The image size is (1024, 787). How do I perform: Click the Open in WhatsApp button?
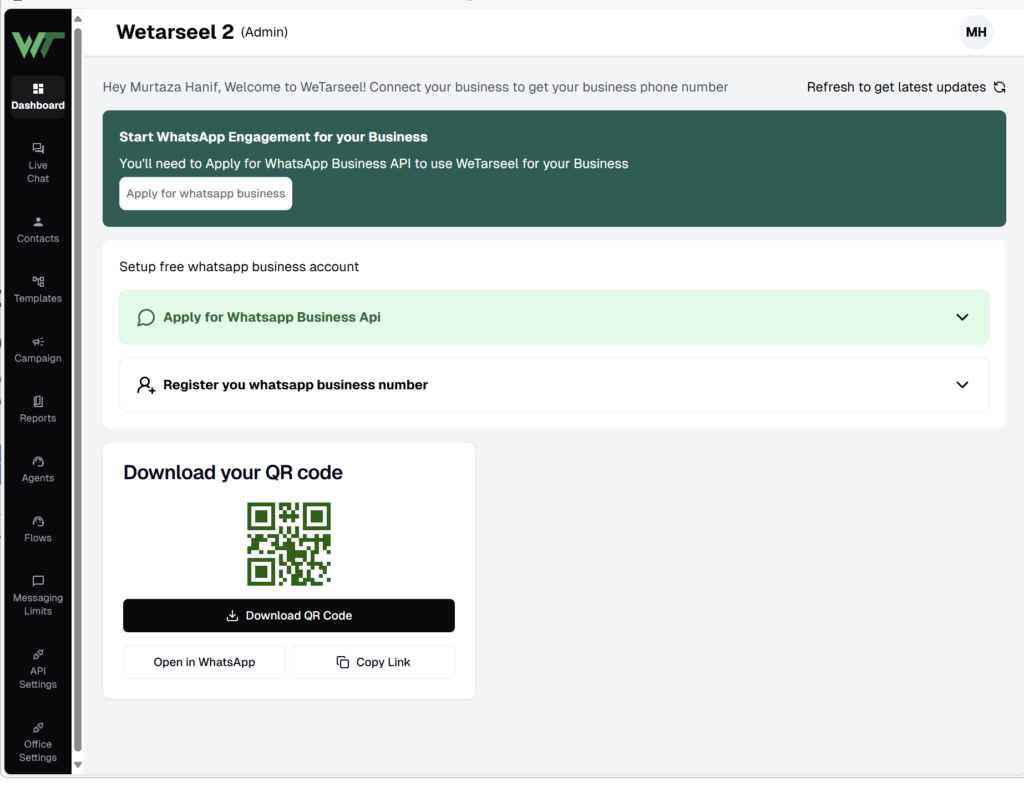pyautogui.click(x=204, y=662)
